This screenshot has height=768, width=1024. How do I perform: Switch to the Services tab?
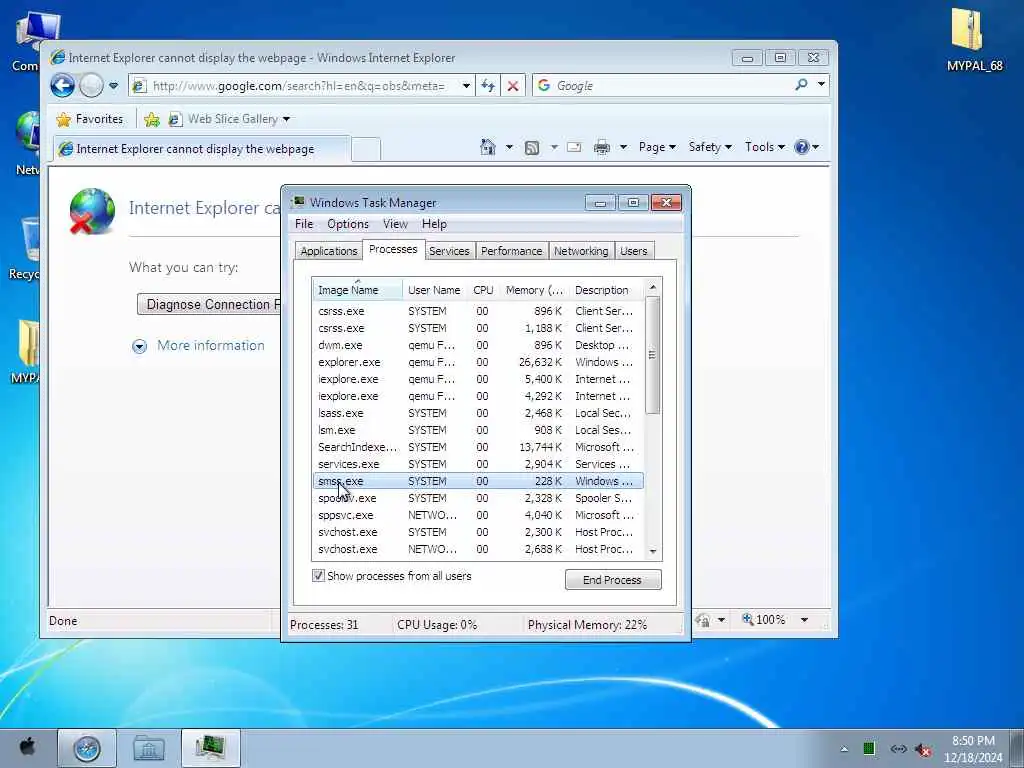[449, 251]
